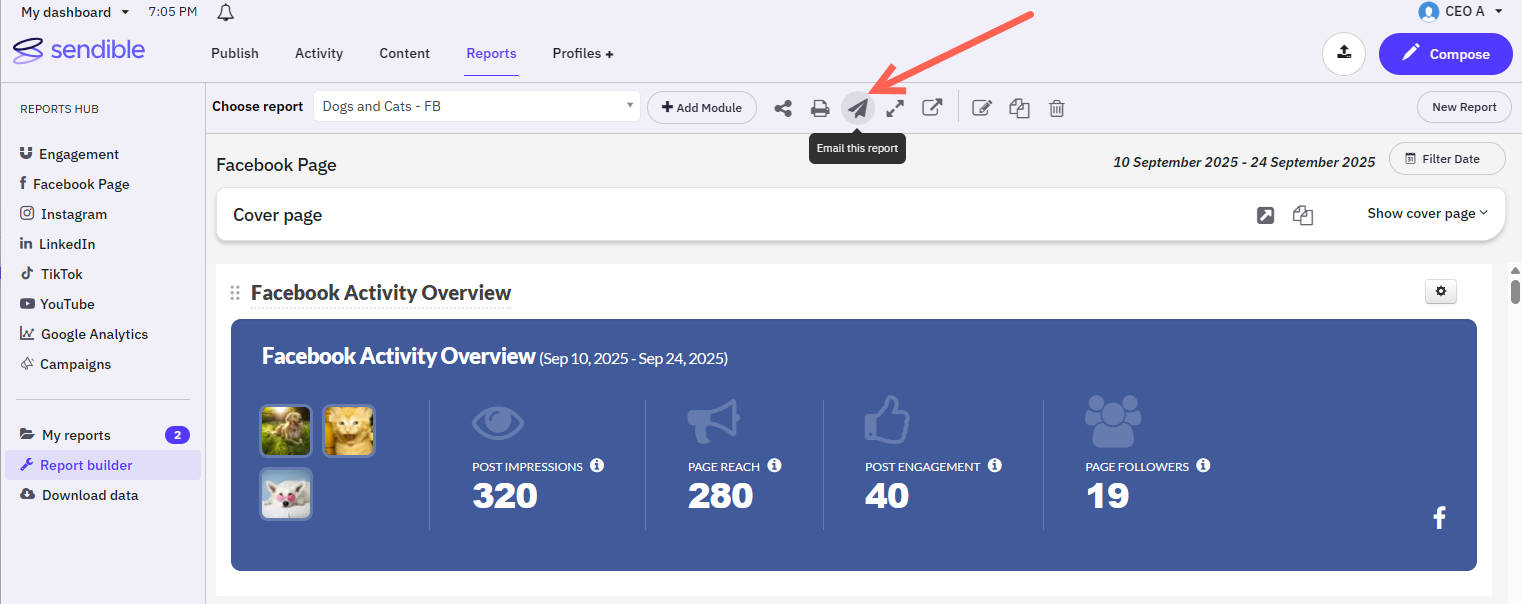Click the Facebook Activity Overview module title
This screenshot has width=1522, height=604.
click(381, 293)
